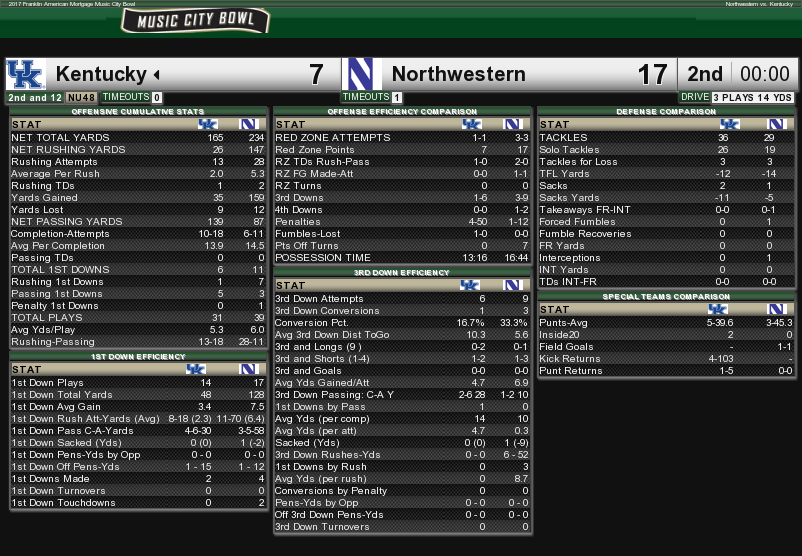Click the game clock 00:00
This screenshot has width=802, height=556.
[765, 74]
